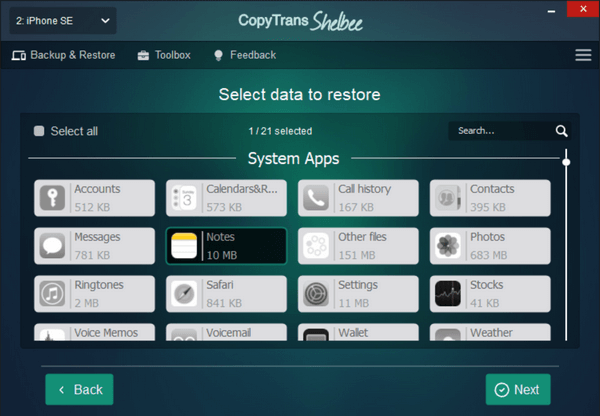Open the Backup & Restore tab
600x416 pixels.
tap(64, 55)
